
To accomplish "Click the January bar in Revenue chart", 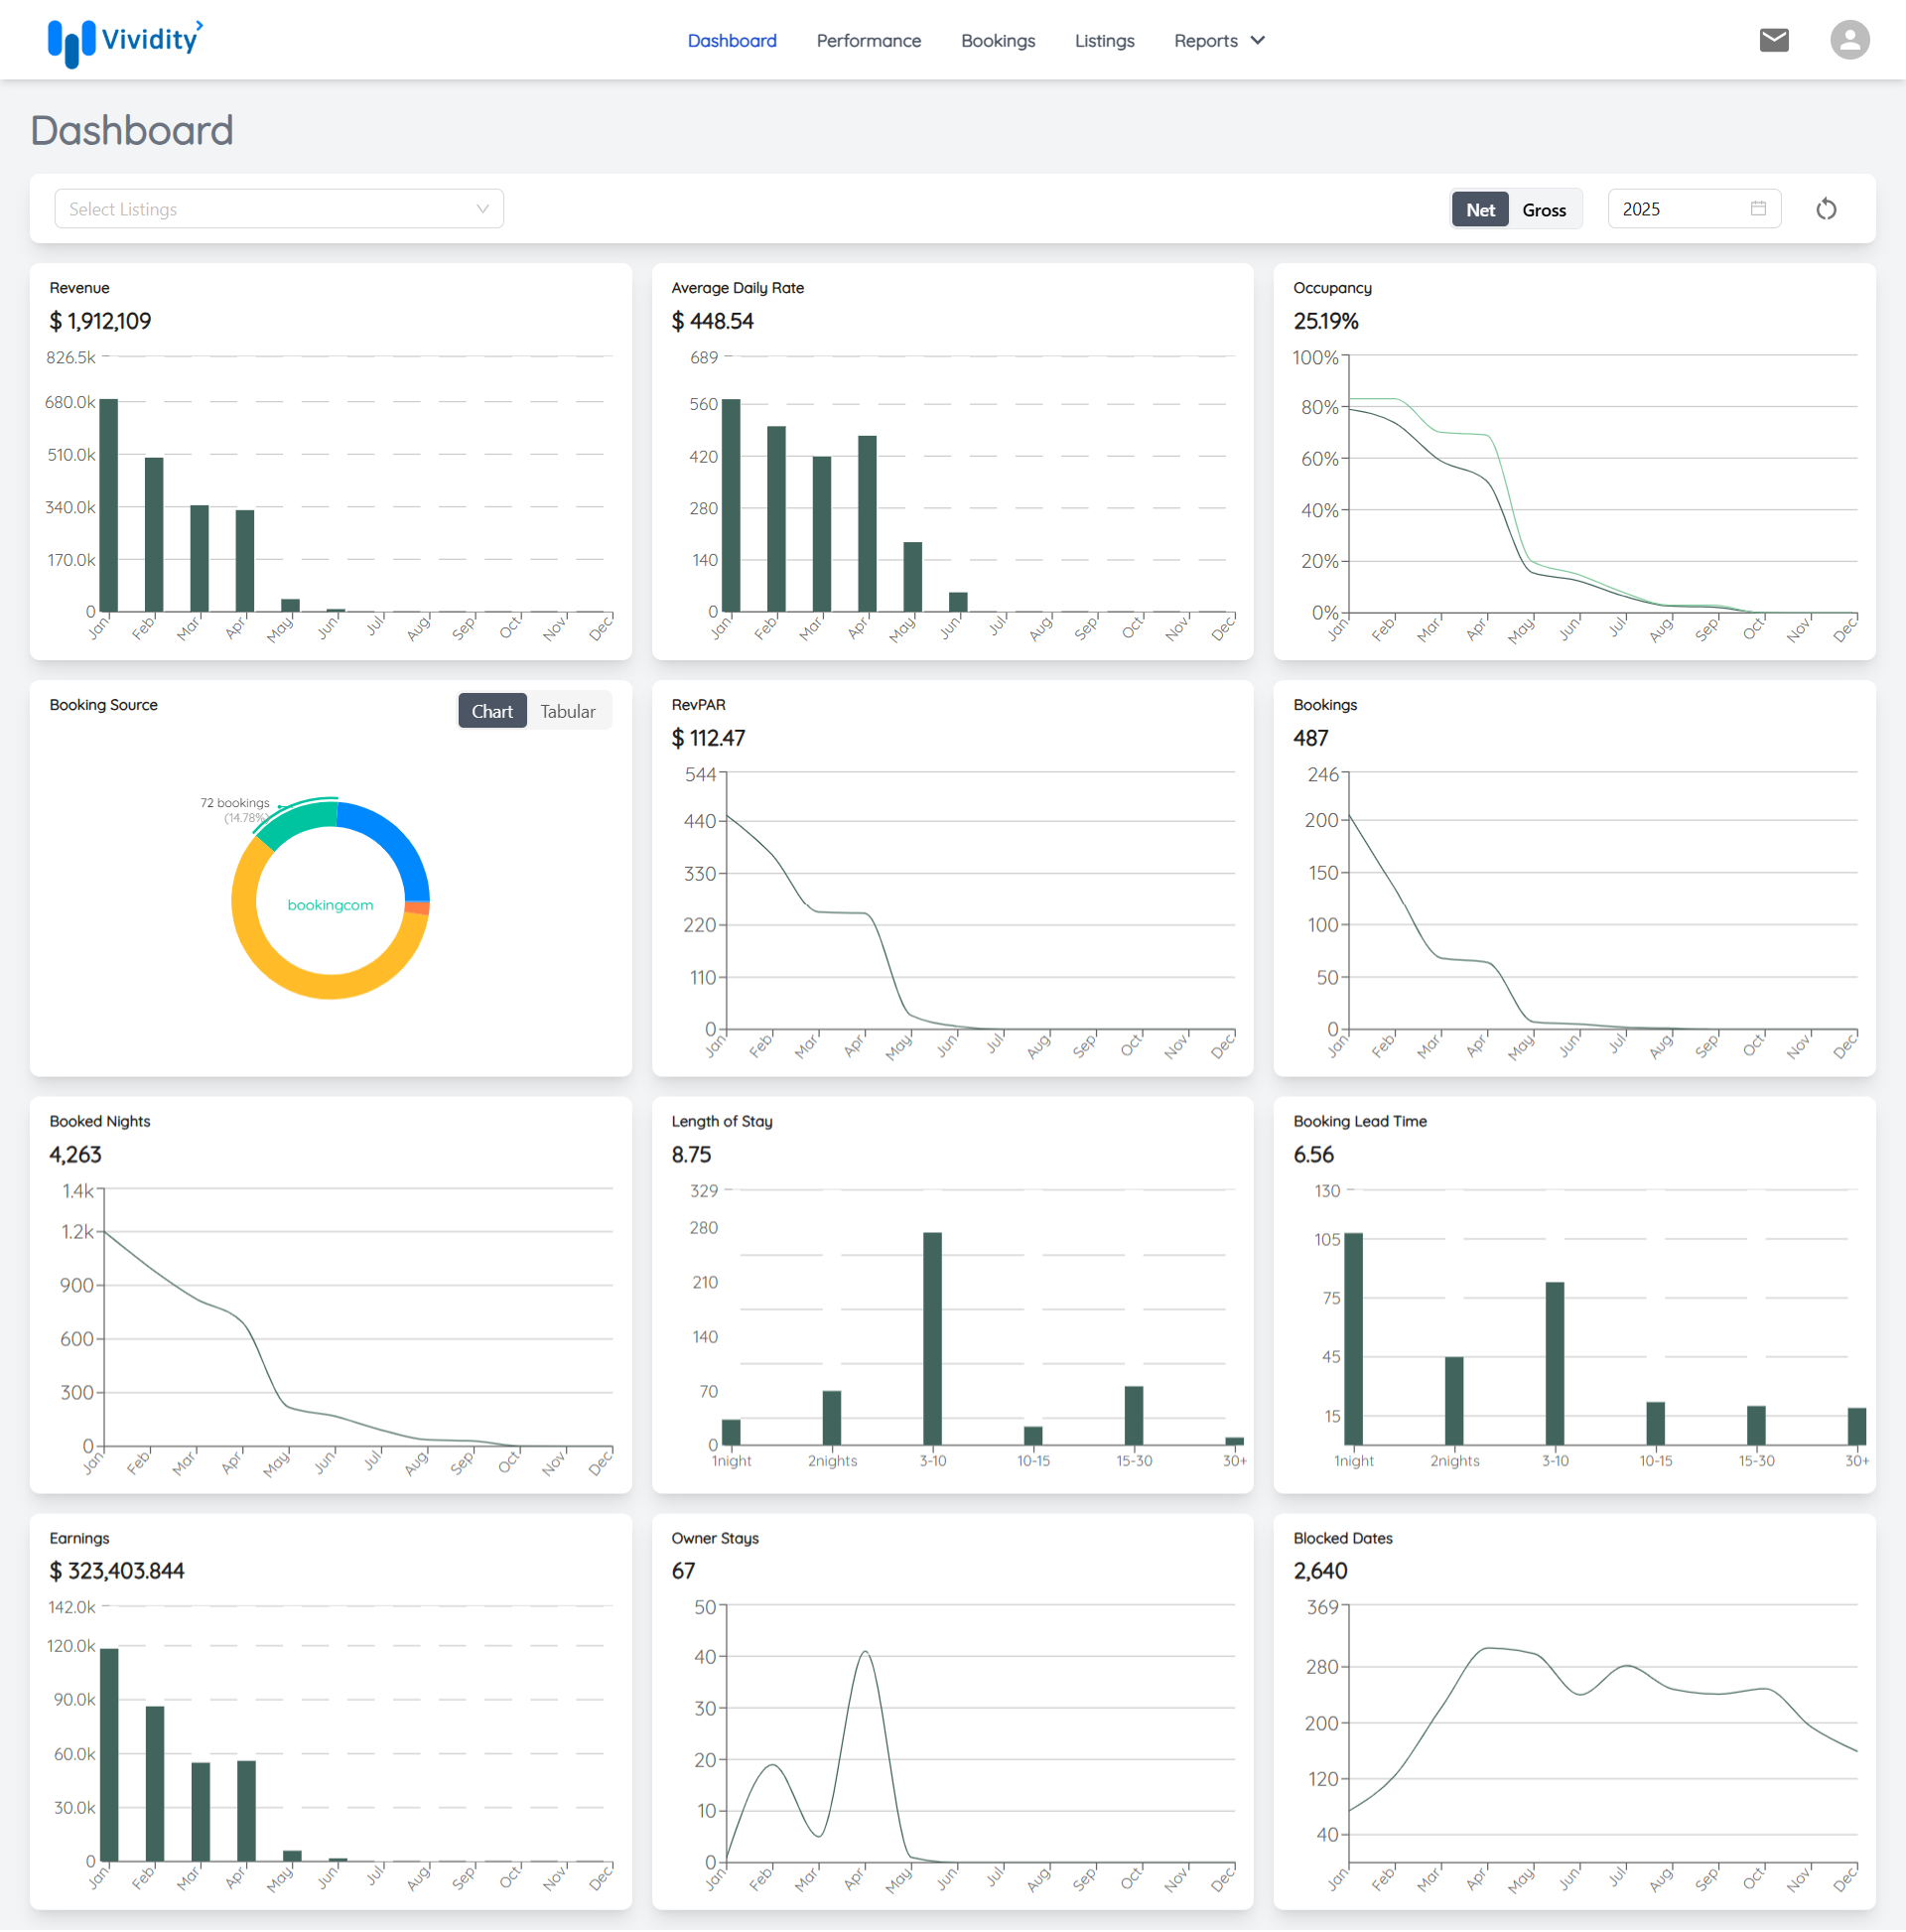I will tap(108, 505).
